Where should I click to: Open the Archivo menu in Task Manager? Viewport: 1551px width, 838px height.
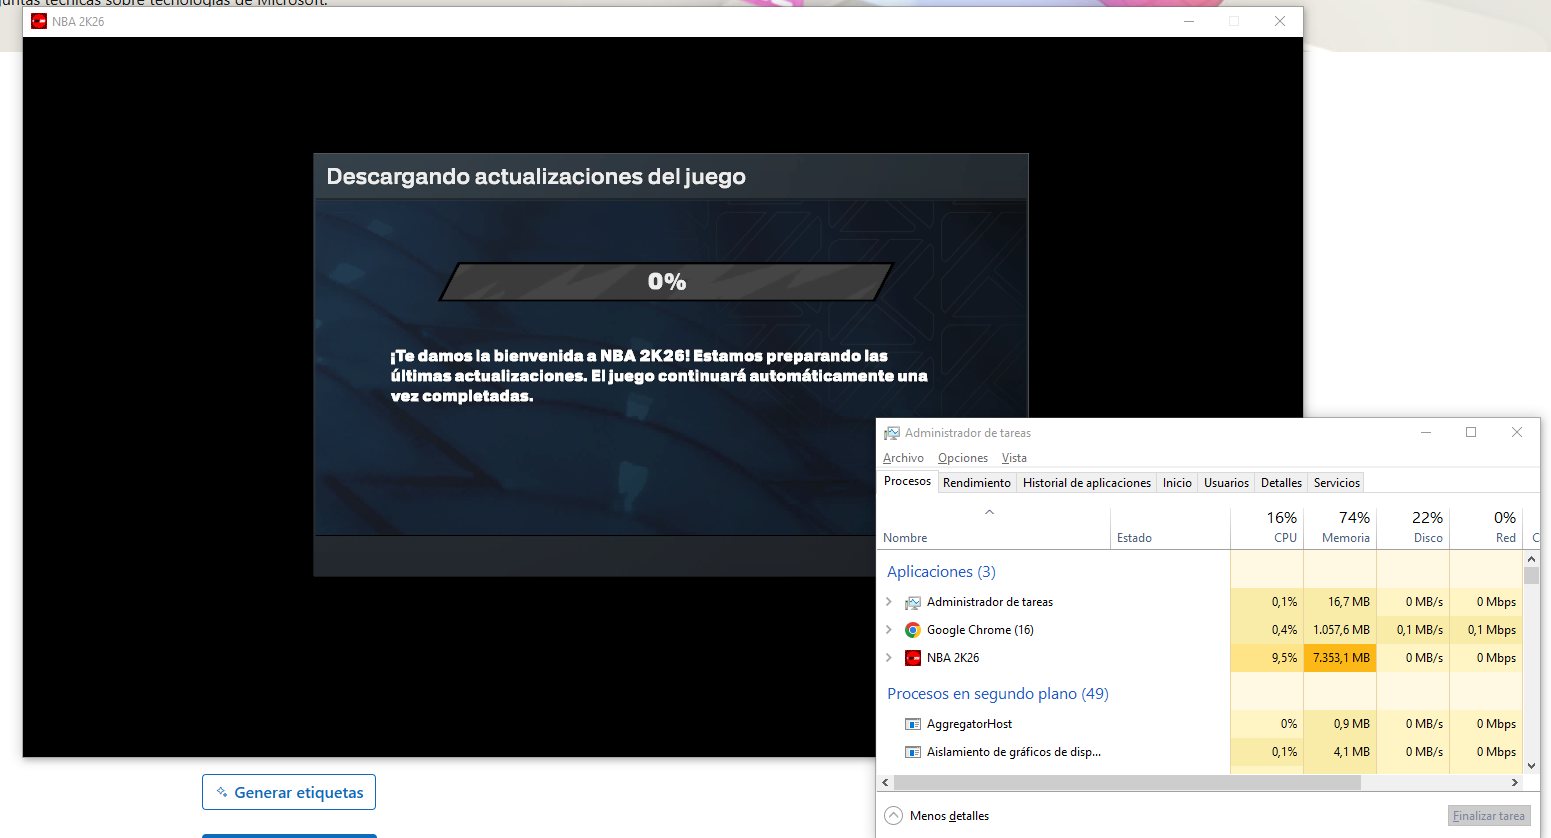[x=903, y=458]
